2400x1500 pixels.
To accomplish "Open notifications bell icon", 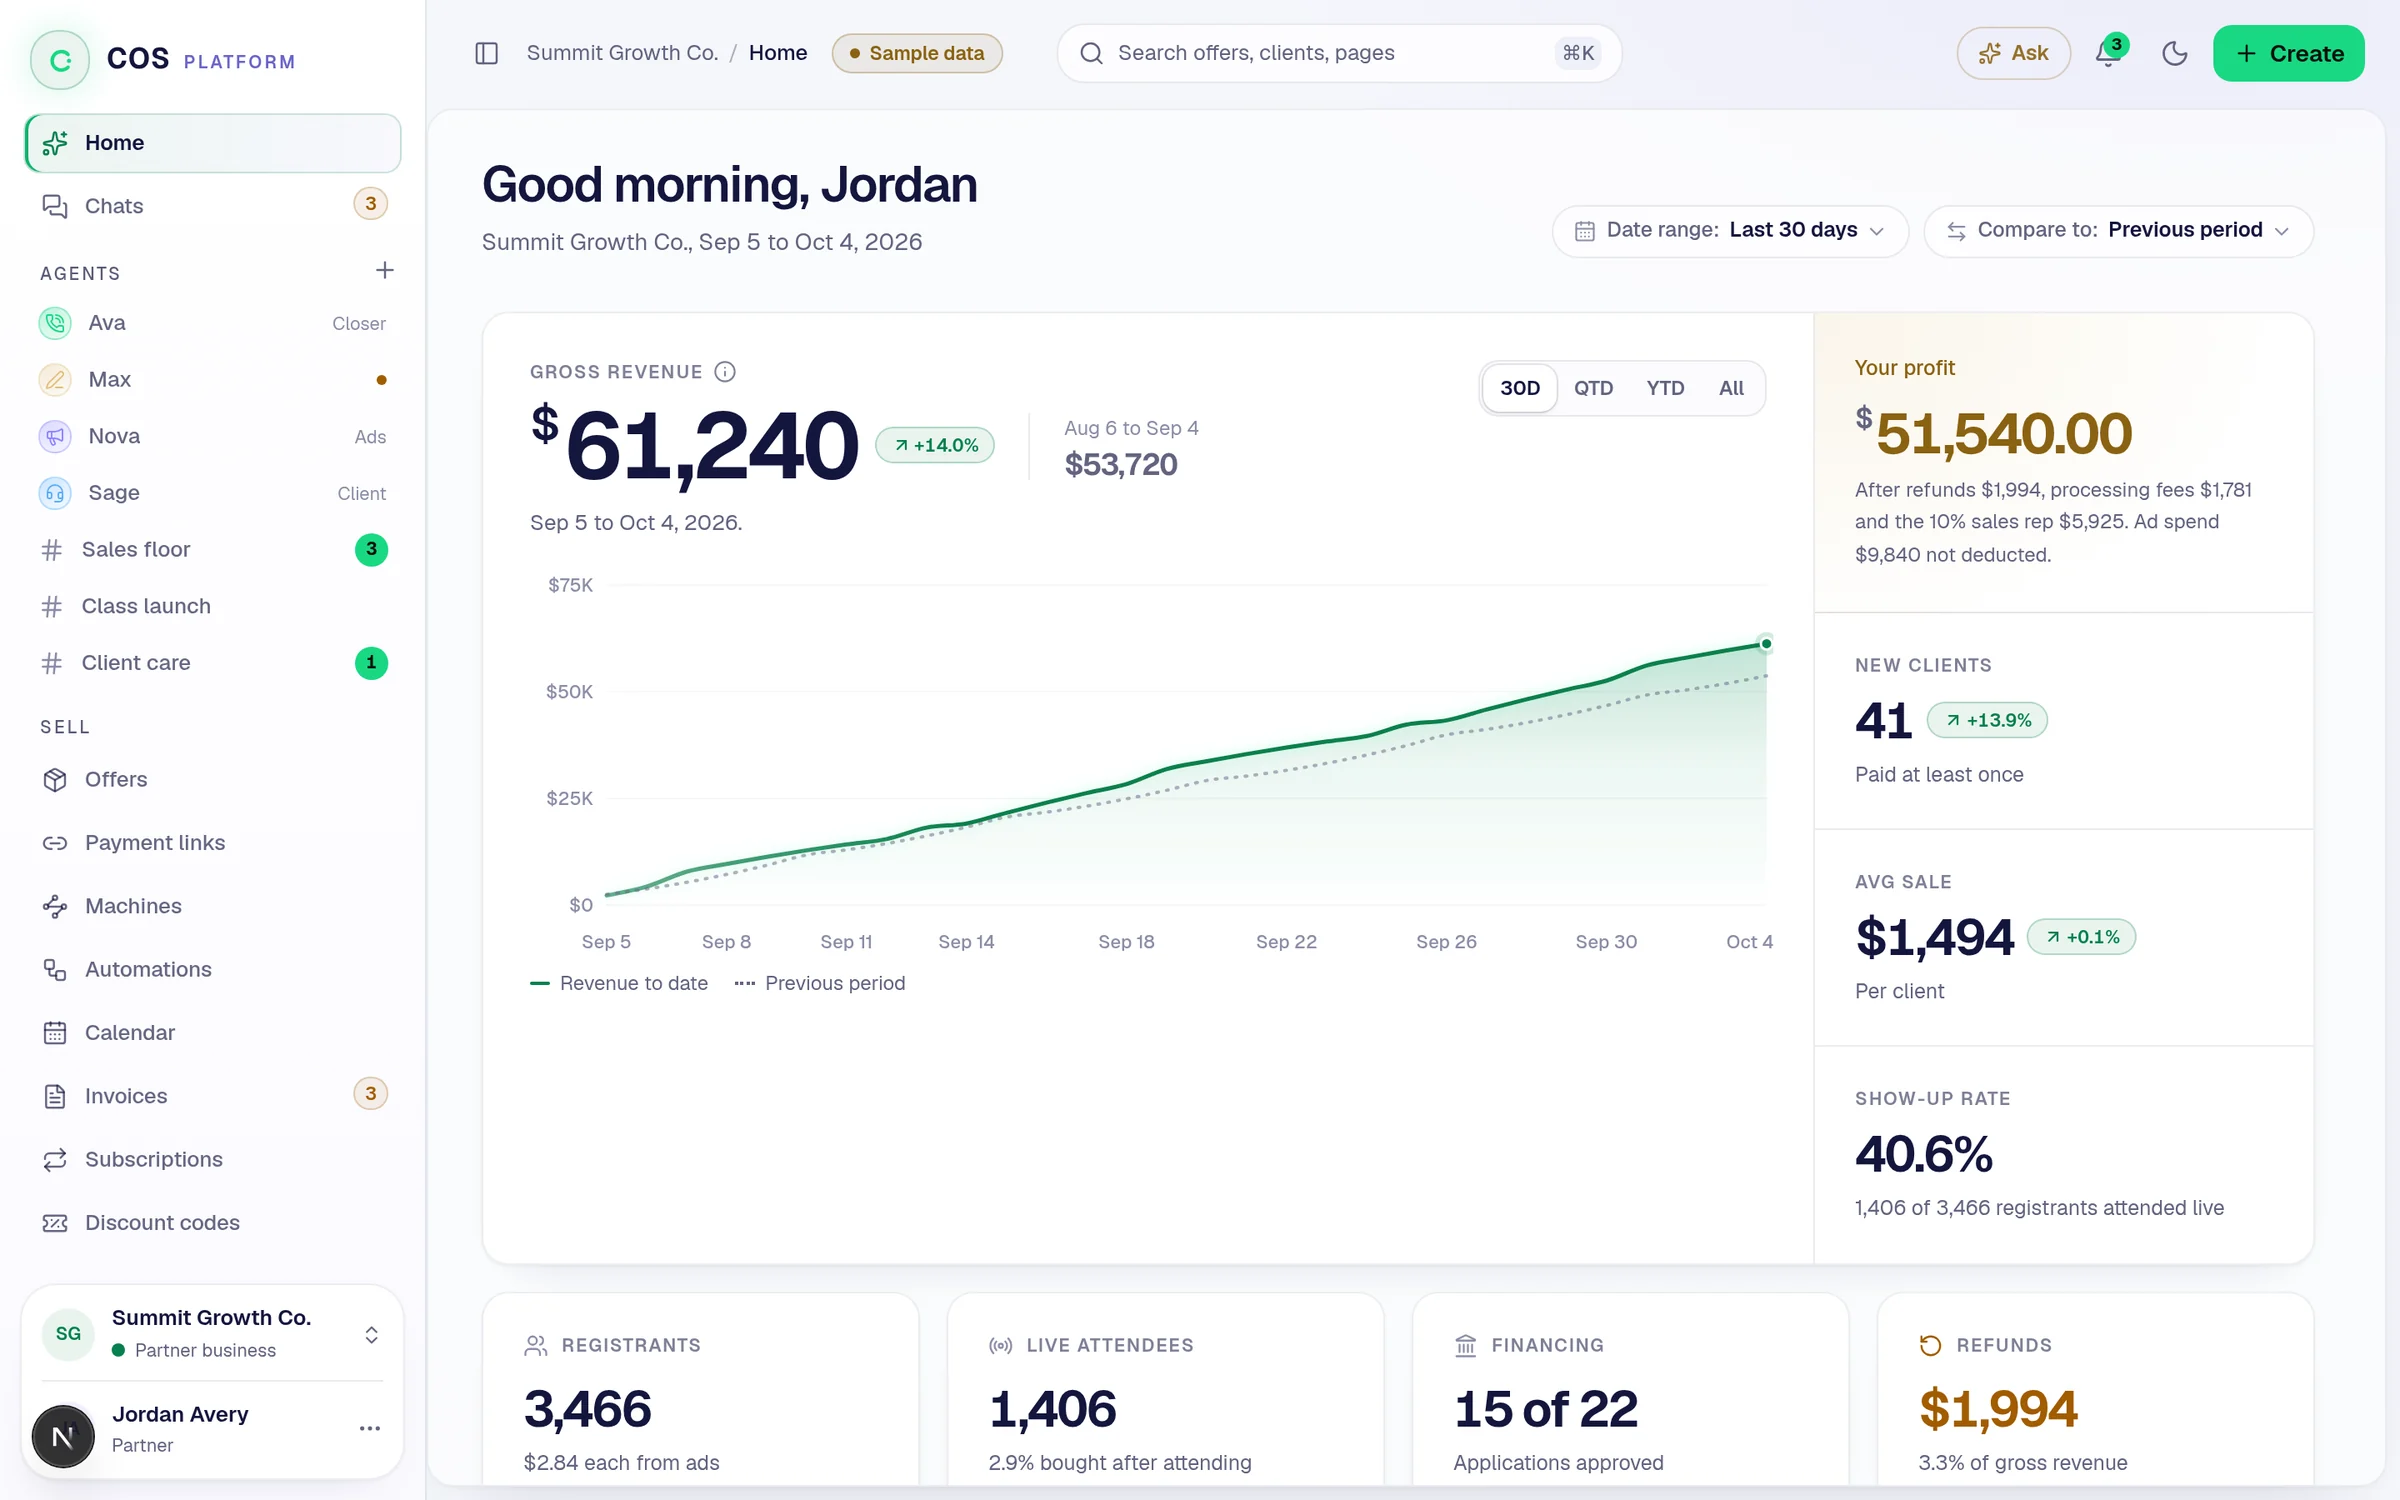I will pos(2108,53).
